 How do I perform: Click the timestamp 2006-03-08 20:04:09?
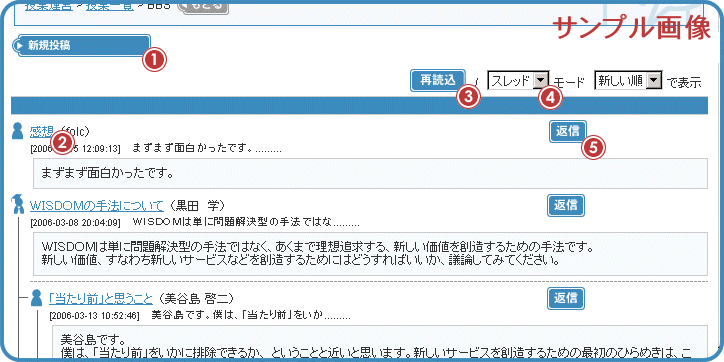coord(75,223)
